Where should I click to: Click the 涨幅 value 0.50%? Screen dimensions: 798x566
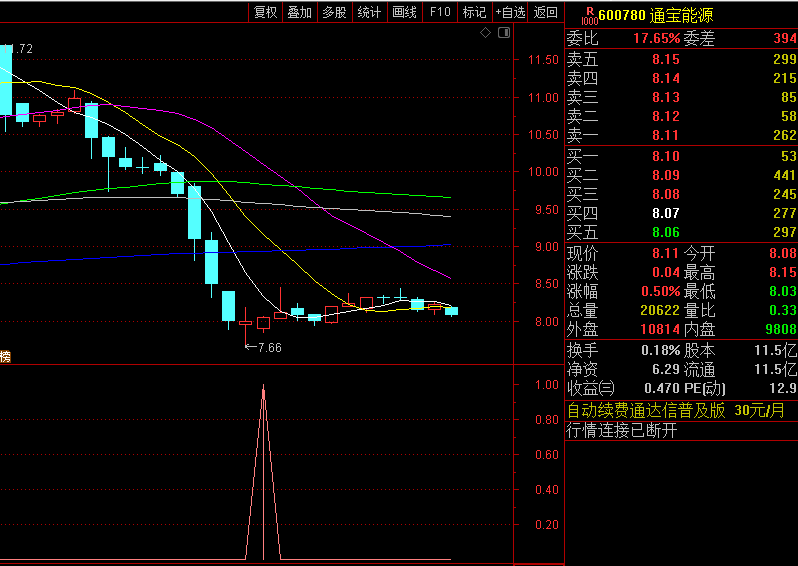tap(661, 291)
